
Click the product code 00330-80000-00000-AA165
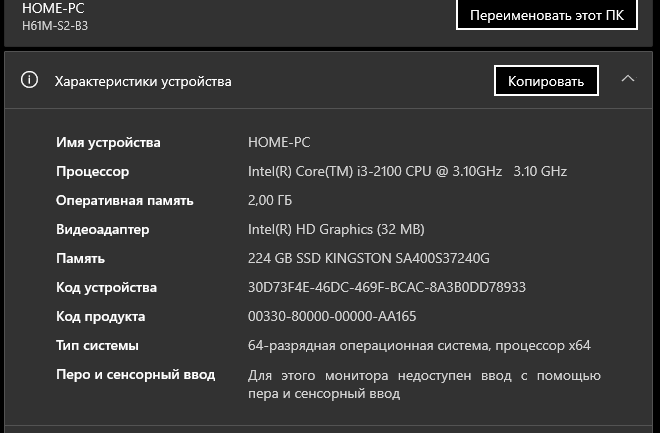[x=332, y=316]
